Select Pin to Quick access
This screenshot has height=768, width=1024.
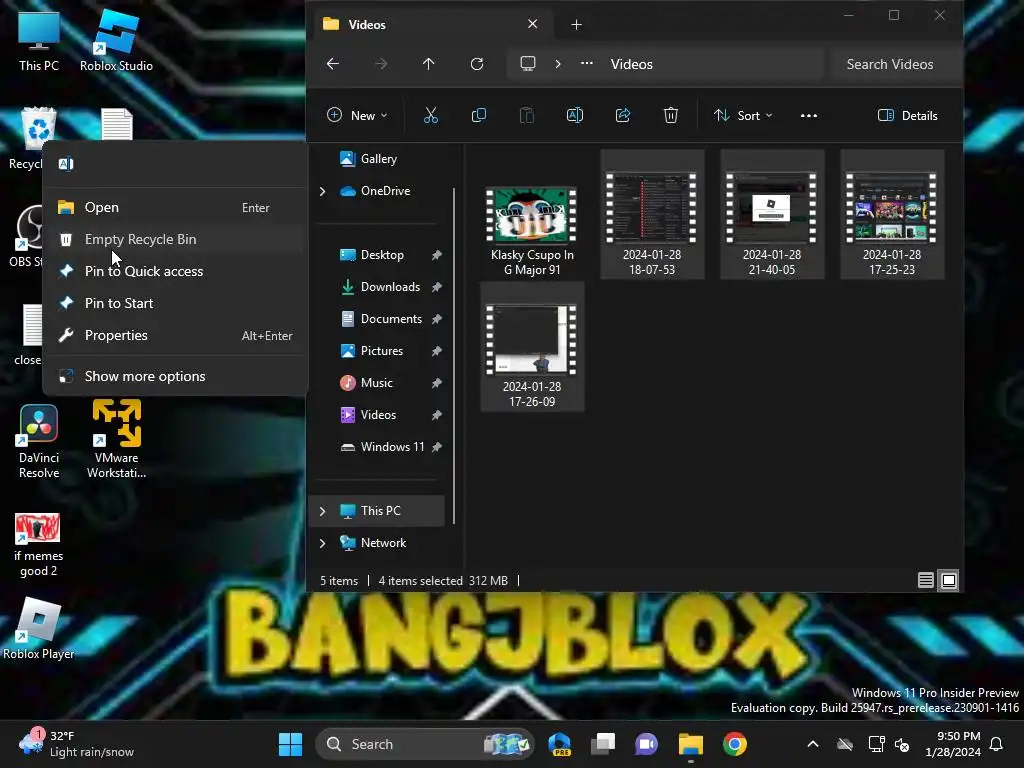[175, 272]
